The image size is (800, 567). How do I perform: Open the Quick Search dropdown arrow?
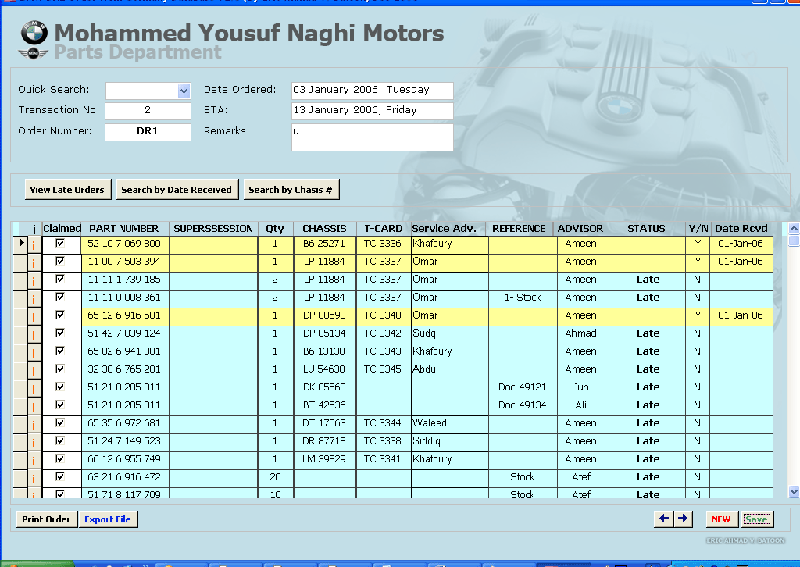[x=184, y=91]
